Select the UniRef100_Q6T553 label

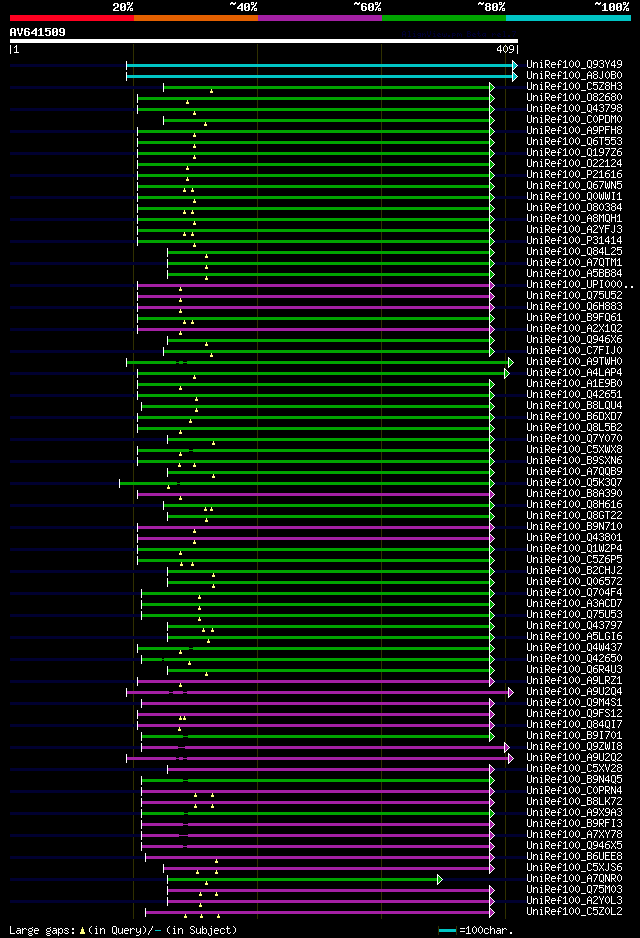(574, 141)
